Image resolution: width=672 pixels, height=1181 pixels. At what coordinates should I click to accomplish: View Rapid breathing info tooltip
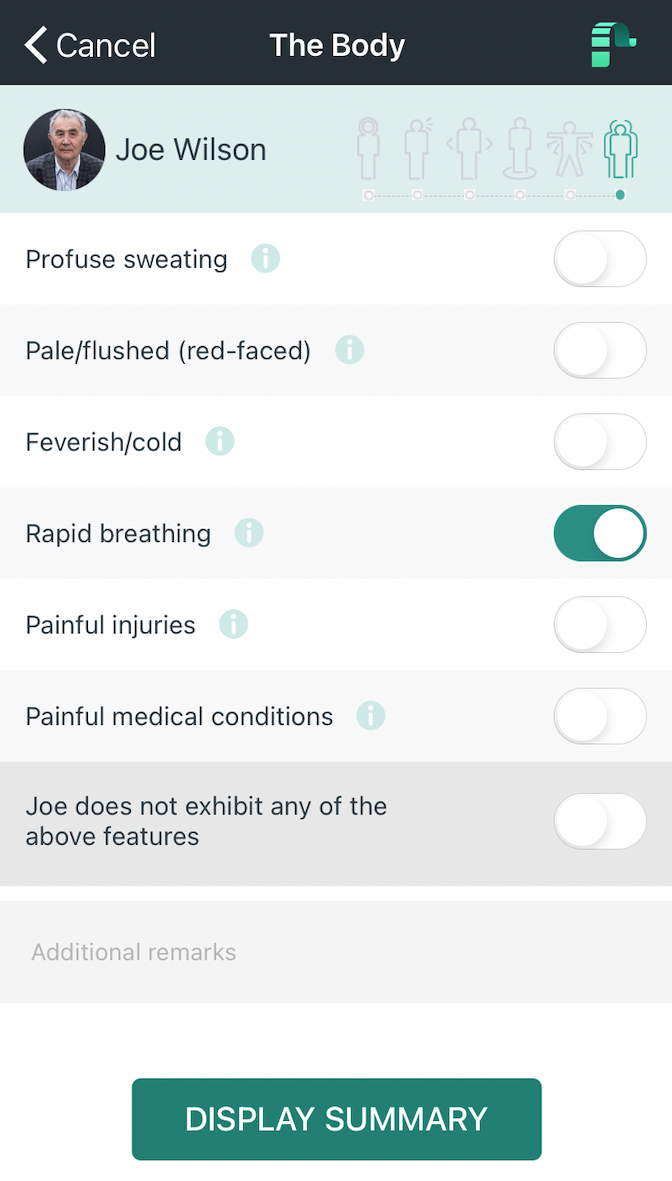tap(249, 533)
